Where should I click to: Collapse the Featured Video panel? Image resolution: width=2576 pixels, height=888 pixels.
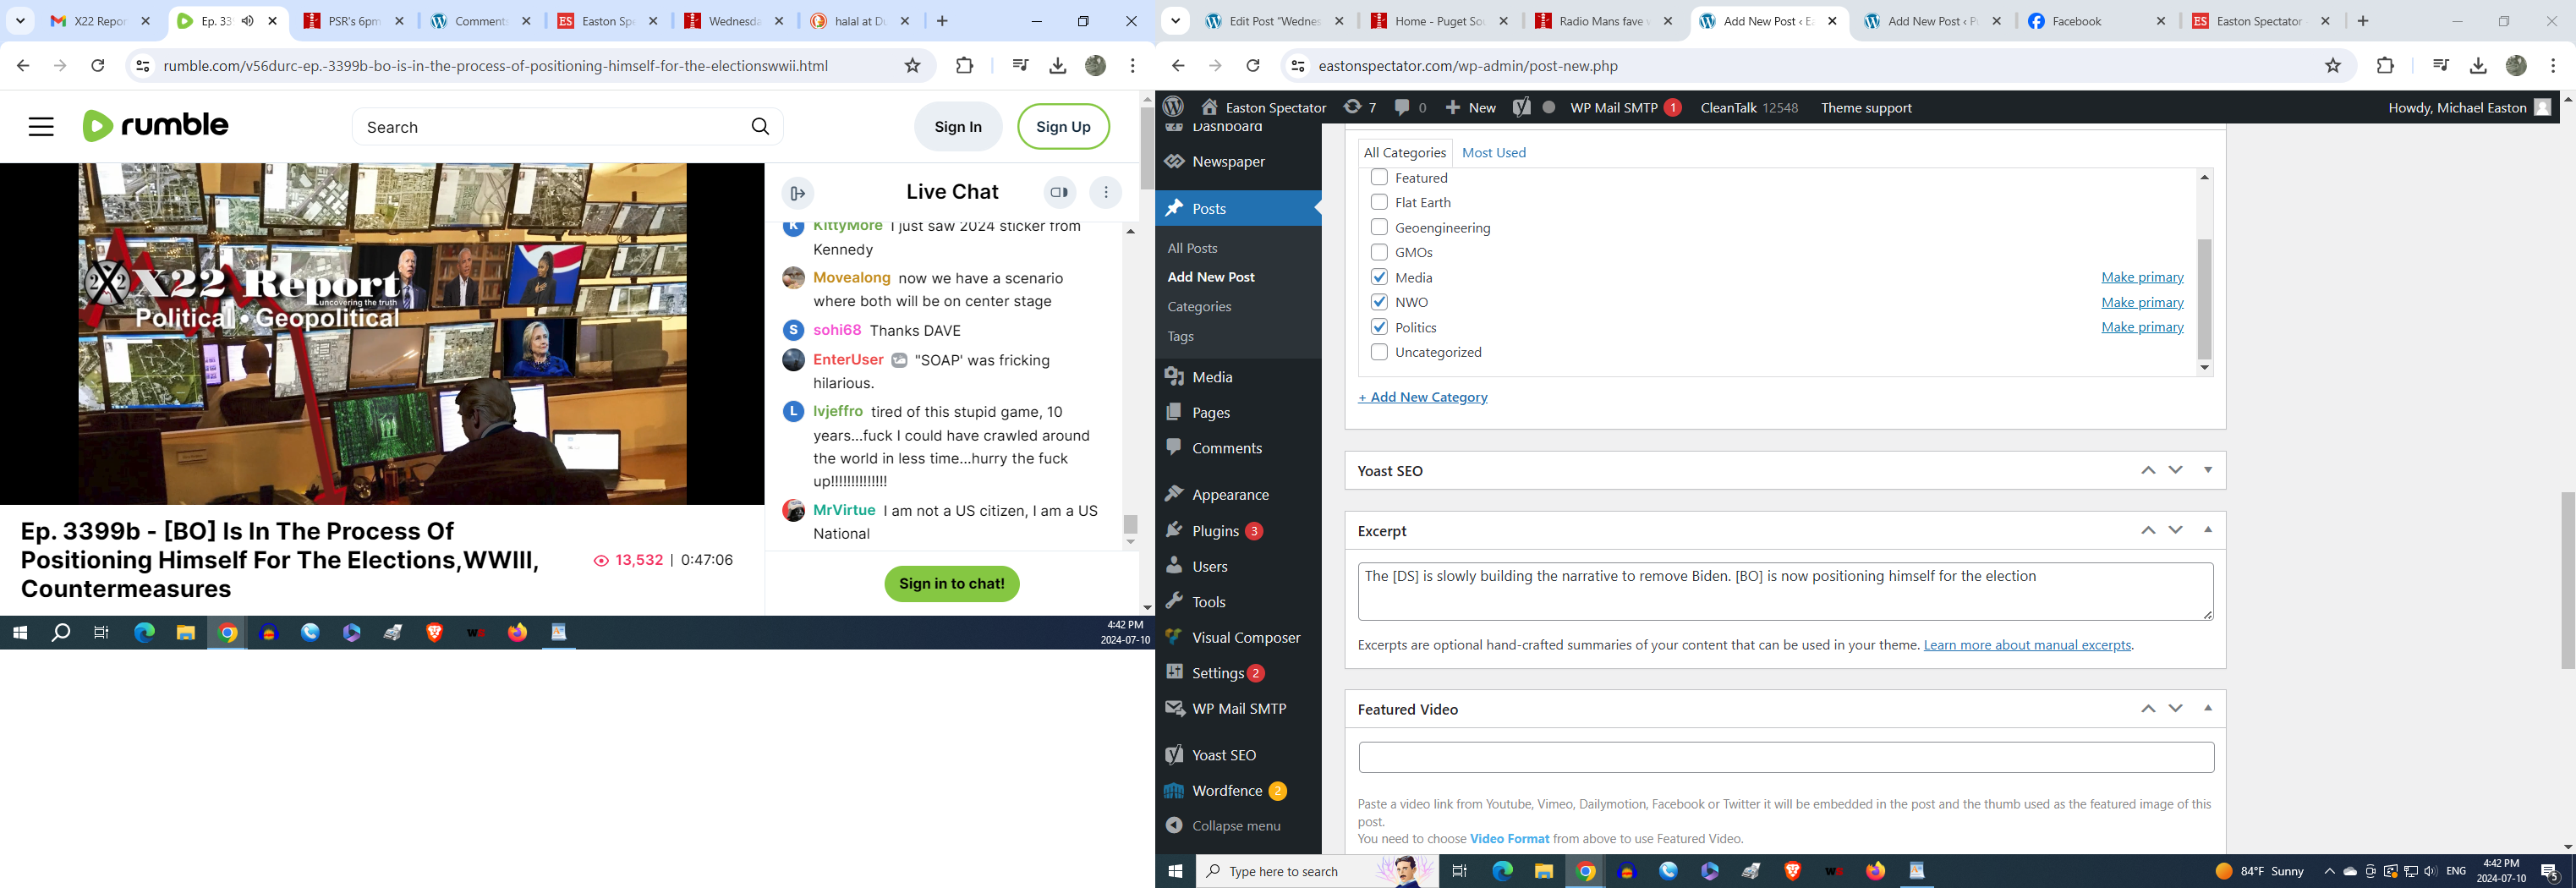[2208, 708]
